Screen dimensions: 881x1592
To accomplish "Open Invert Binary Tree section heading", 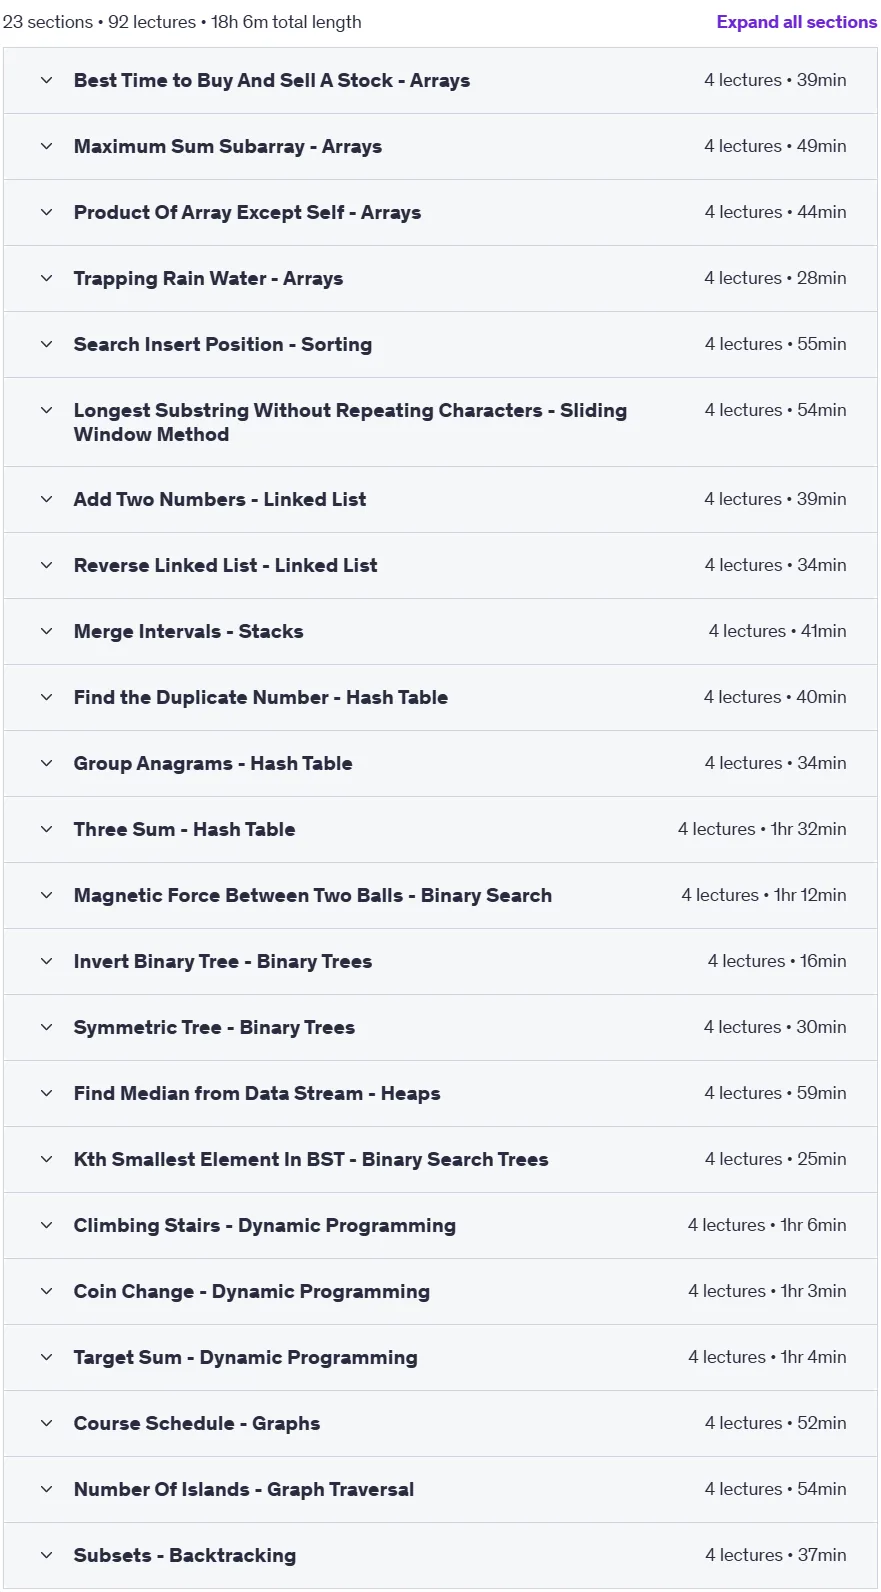I will click(x=222, y=961).
